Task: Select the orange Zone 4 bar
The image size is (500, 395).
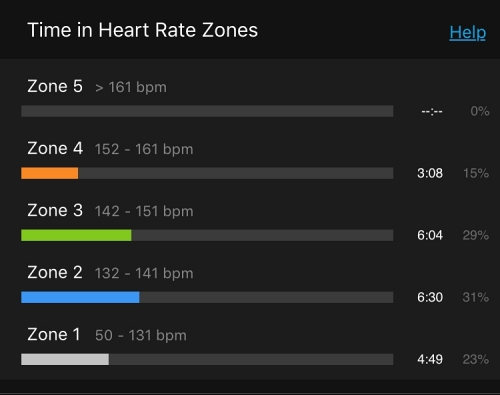Action: [x=50, y=173]
